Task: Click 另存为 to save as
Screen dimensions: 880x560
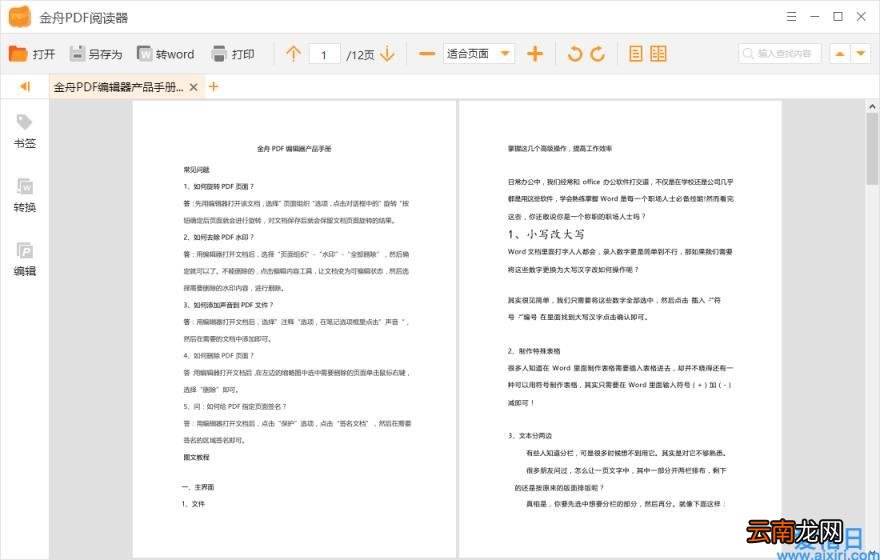Action: point(96,54)
